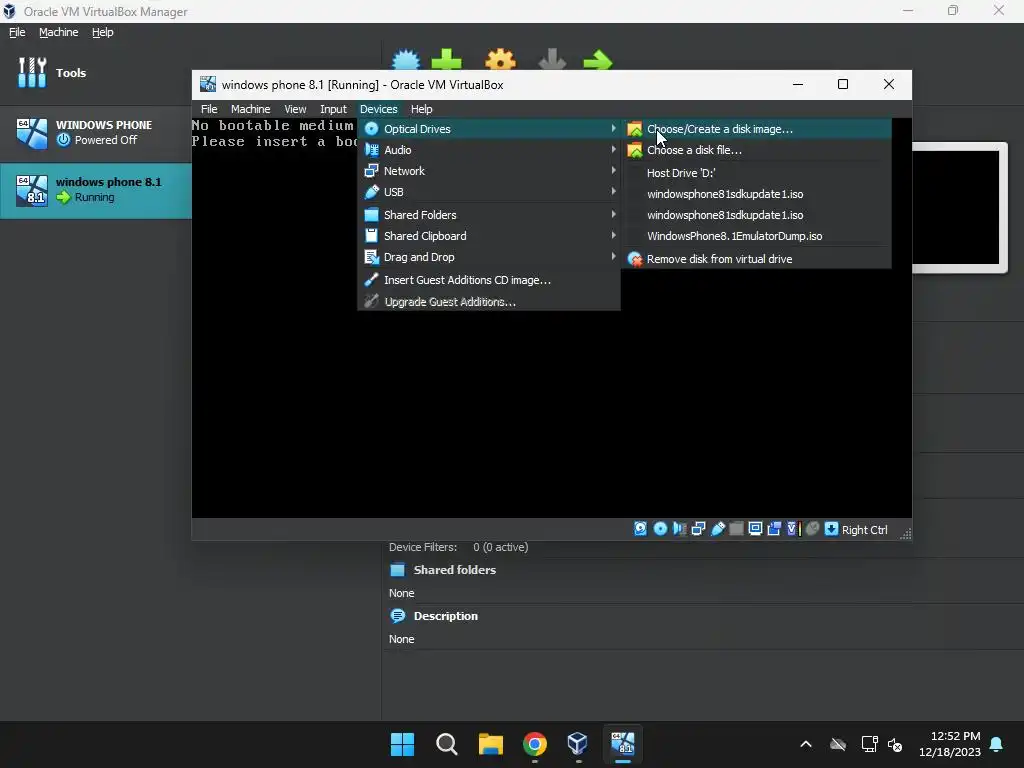Show hidden system tray icons chevron

pyautogui.click(x=806, y=744)
